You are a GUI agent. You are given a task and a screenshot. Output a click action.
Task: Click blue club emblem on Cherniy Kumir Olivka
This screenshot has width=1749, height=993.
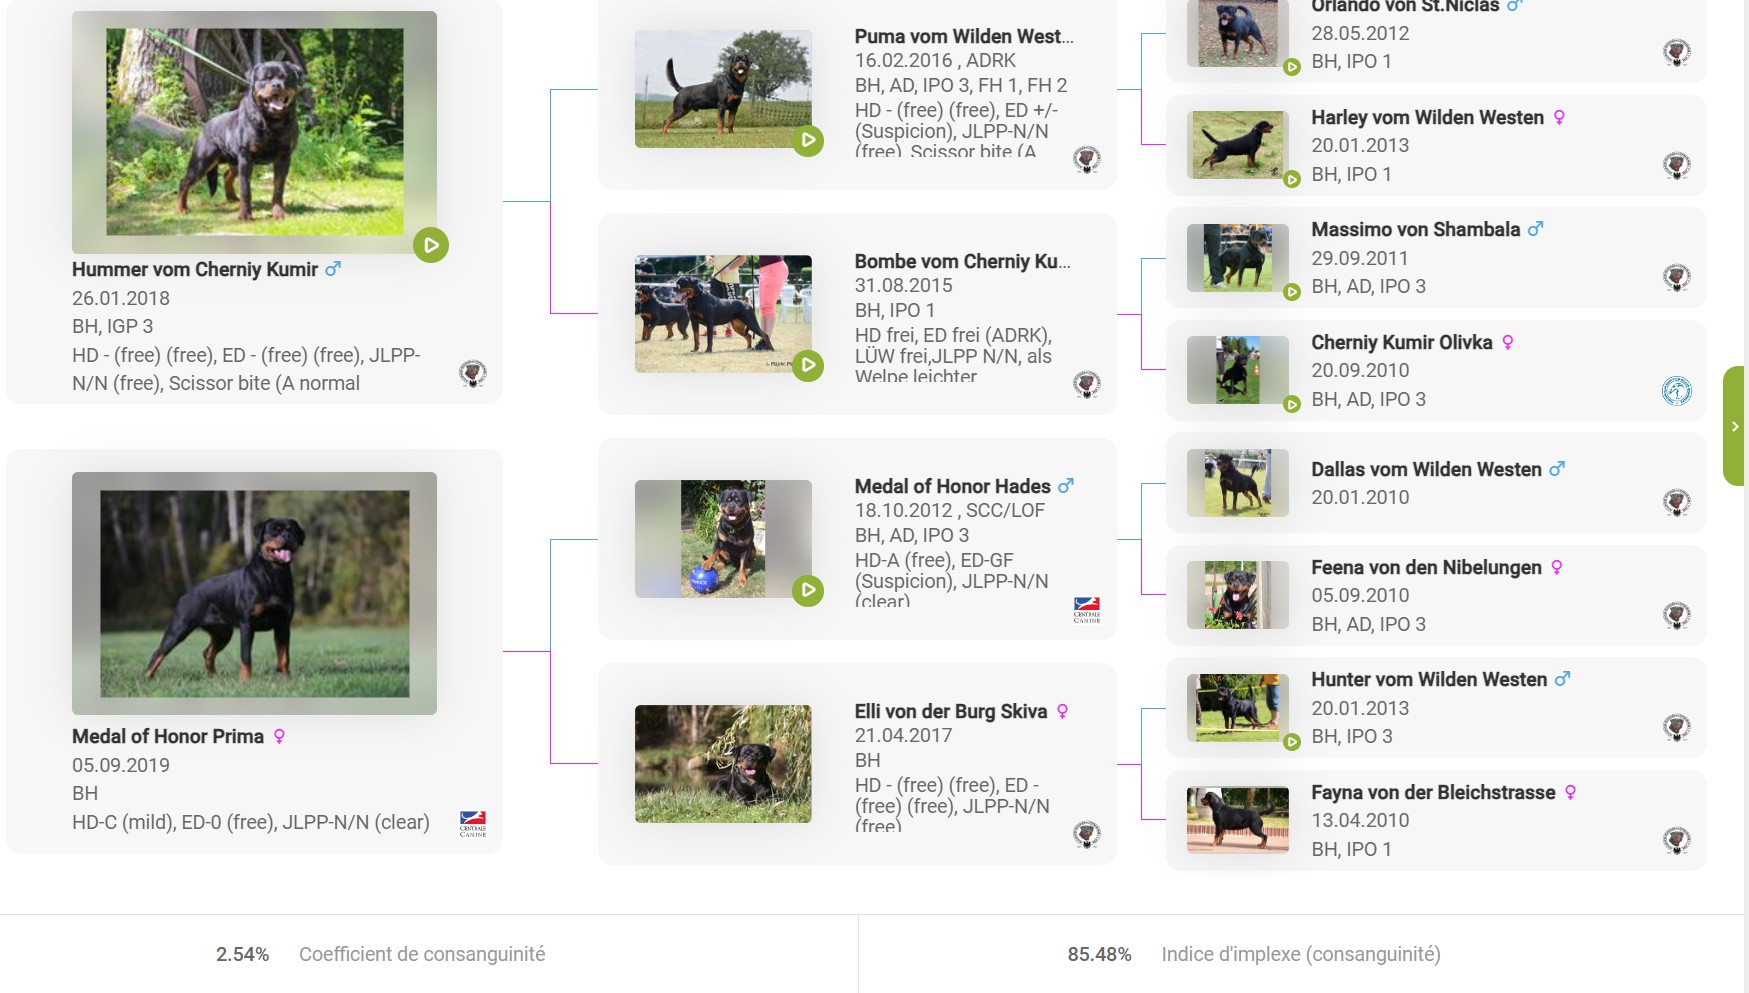coord(1676,391)
